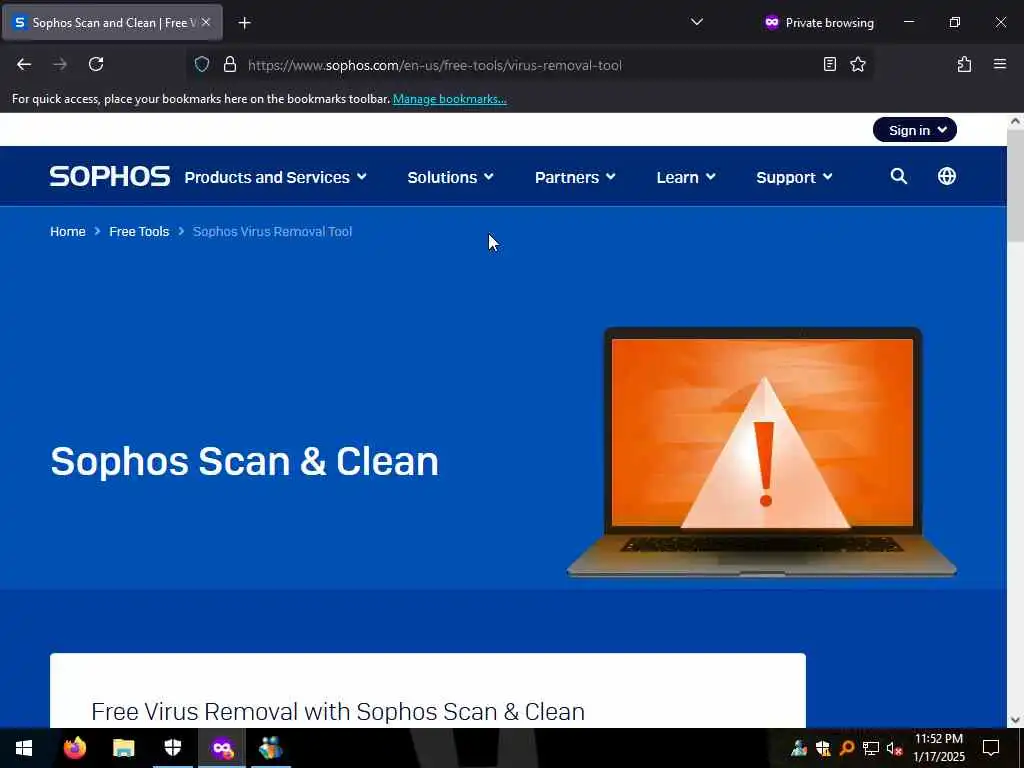Open Firefox application hamburger menu

click(x=999, y=65)
